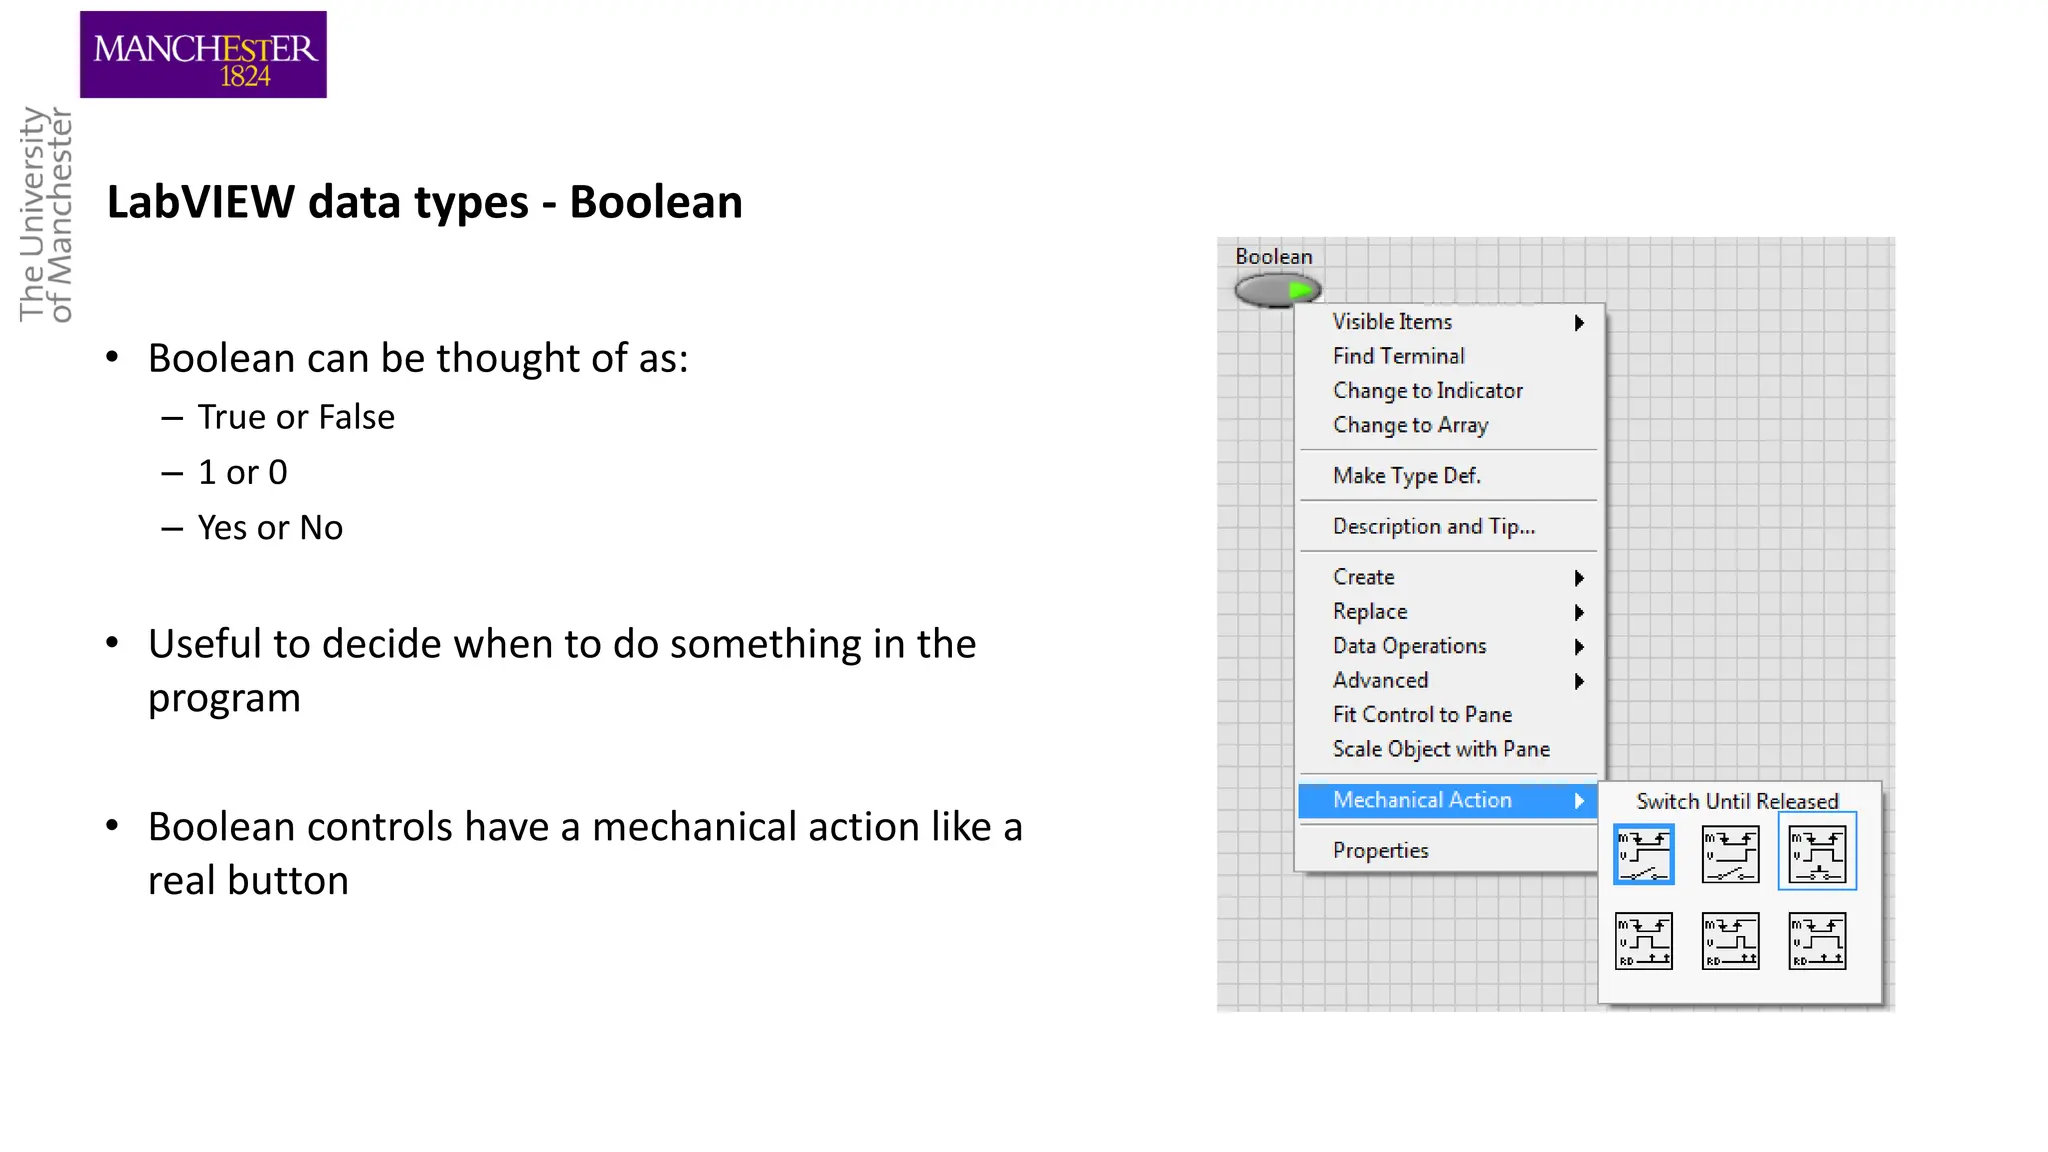Viewport: 2048px width, 1152px height.
Task: Choose Change to Indicator
Action: pos(1449,391)
